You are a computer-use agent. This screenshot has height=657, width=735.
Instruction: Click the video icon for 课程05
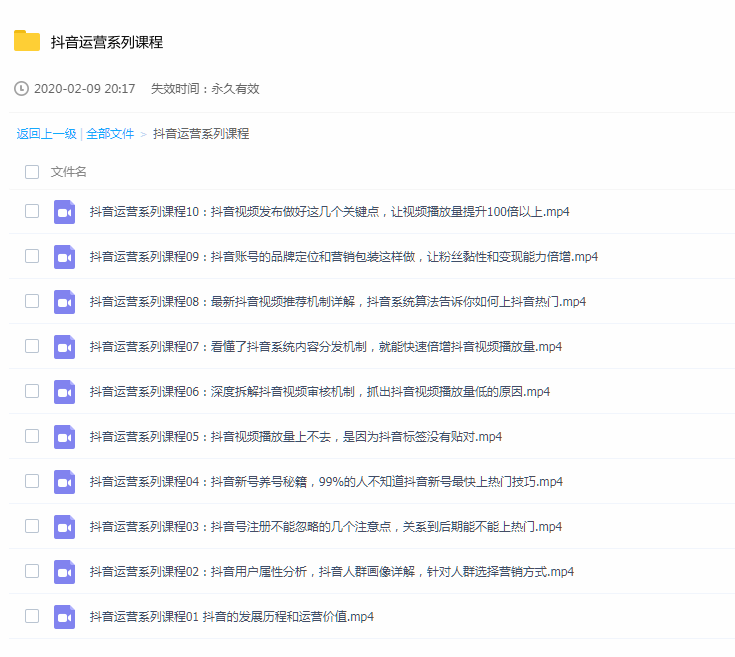pyautogui.click(x=64, y=437)
